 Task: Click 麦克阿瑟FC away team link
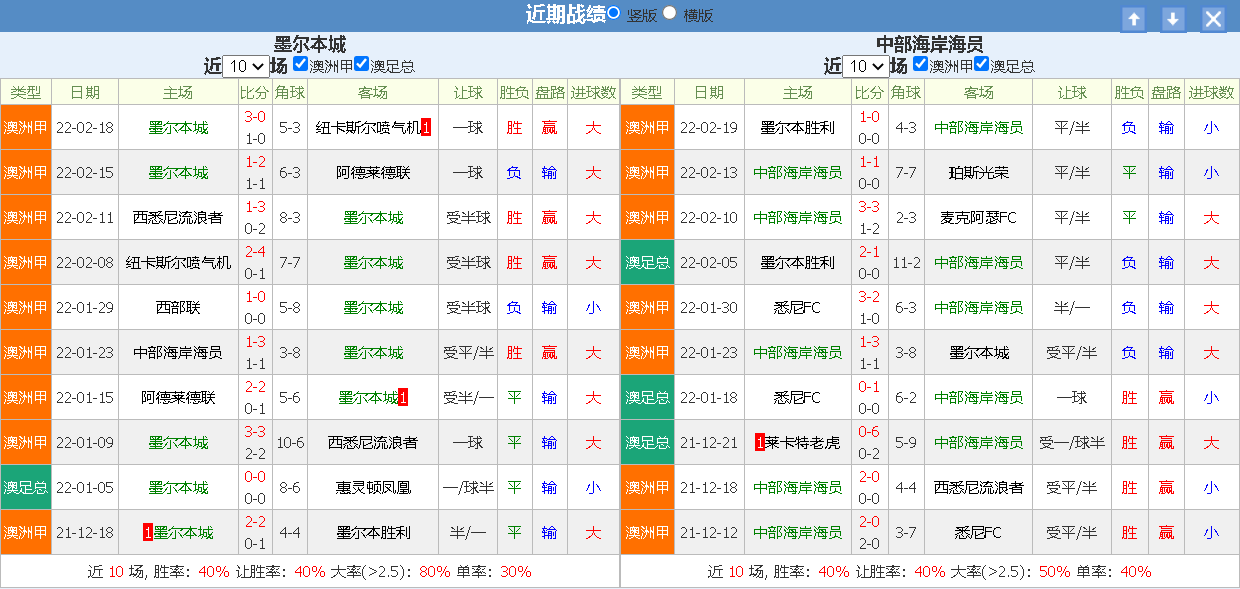tap(978, 218)
